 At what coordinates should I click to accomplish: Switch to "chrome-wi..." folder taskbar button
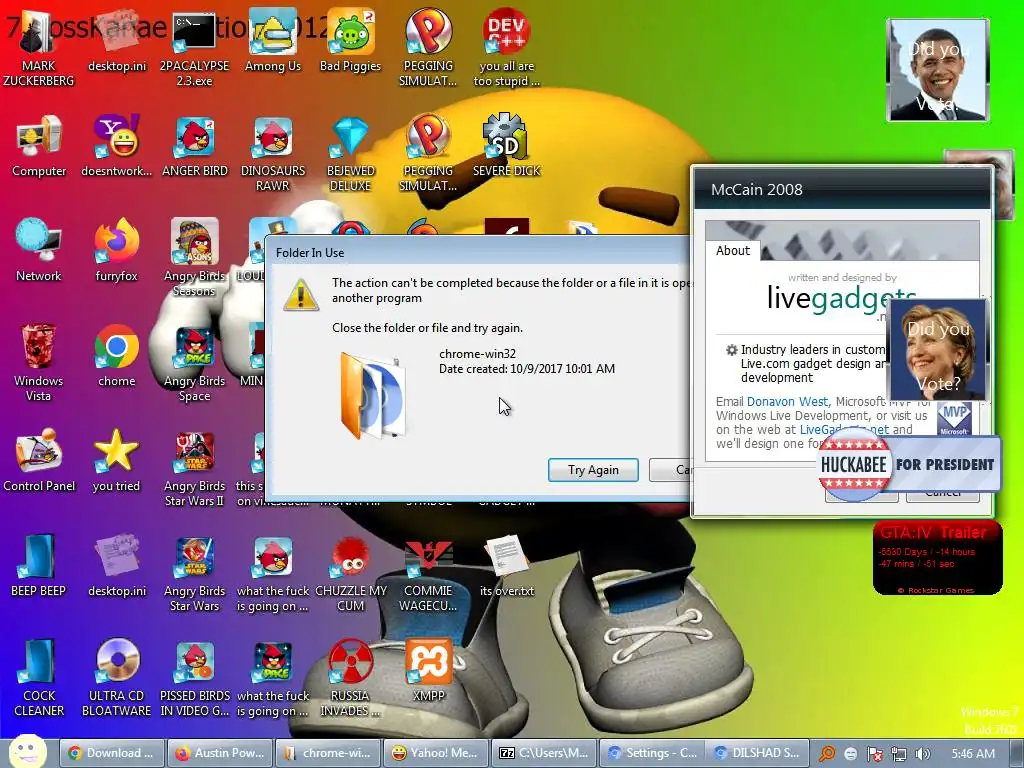pos(327,753)
